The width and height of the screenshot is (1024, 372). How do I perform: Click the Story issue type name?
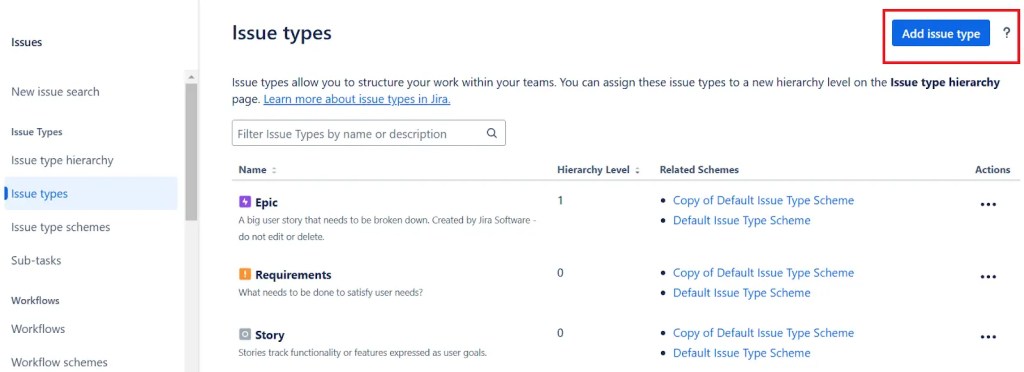pos(270,335)
